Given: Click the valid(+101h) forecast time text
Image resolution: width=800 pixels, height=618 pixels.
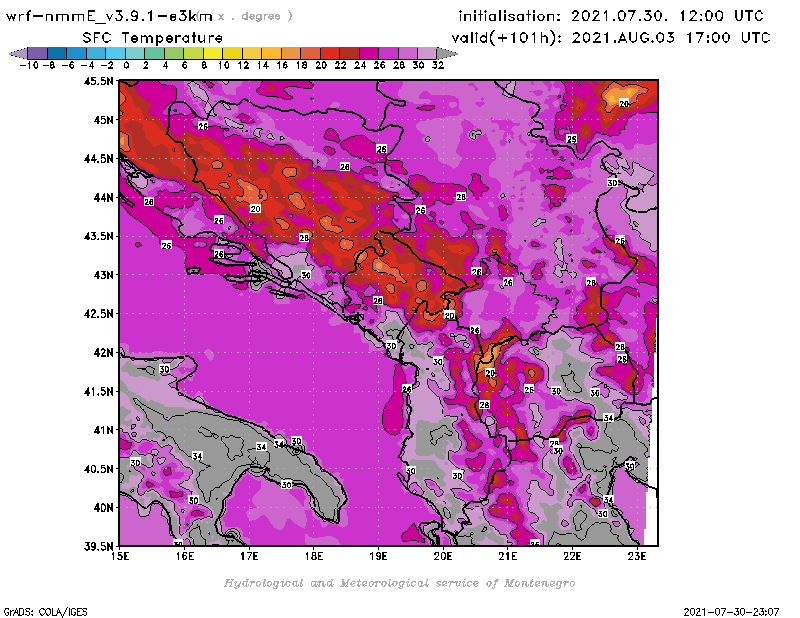Looking at the screenshot, I should click(x=611, y=38).
